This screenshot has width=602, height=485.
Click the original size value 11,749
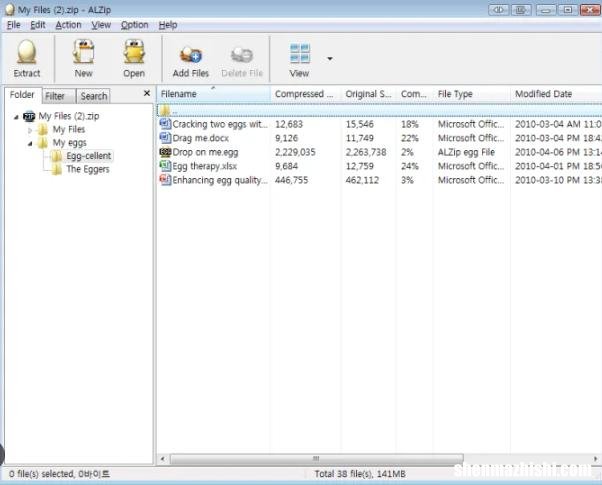click(360, 138)
